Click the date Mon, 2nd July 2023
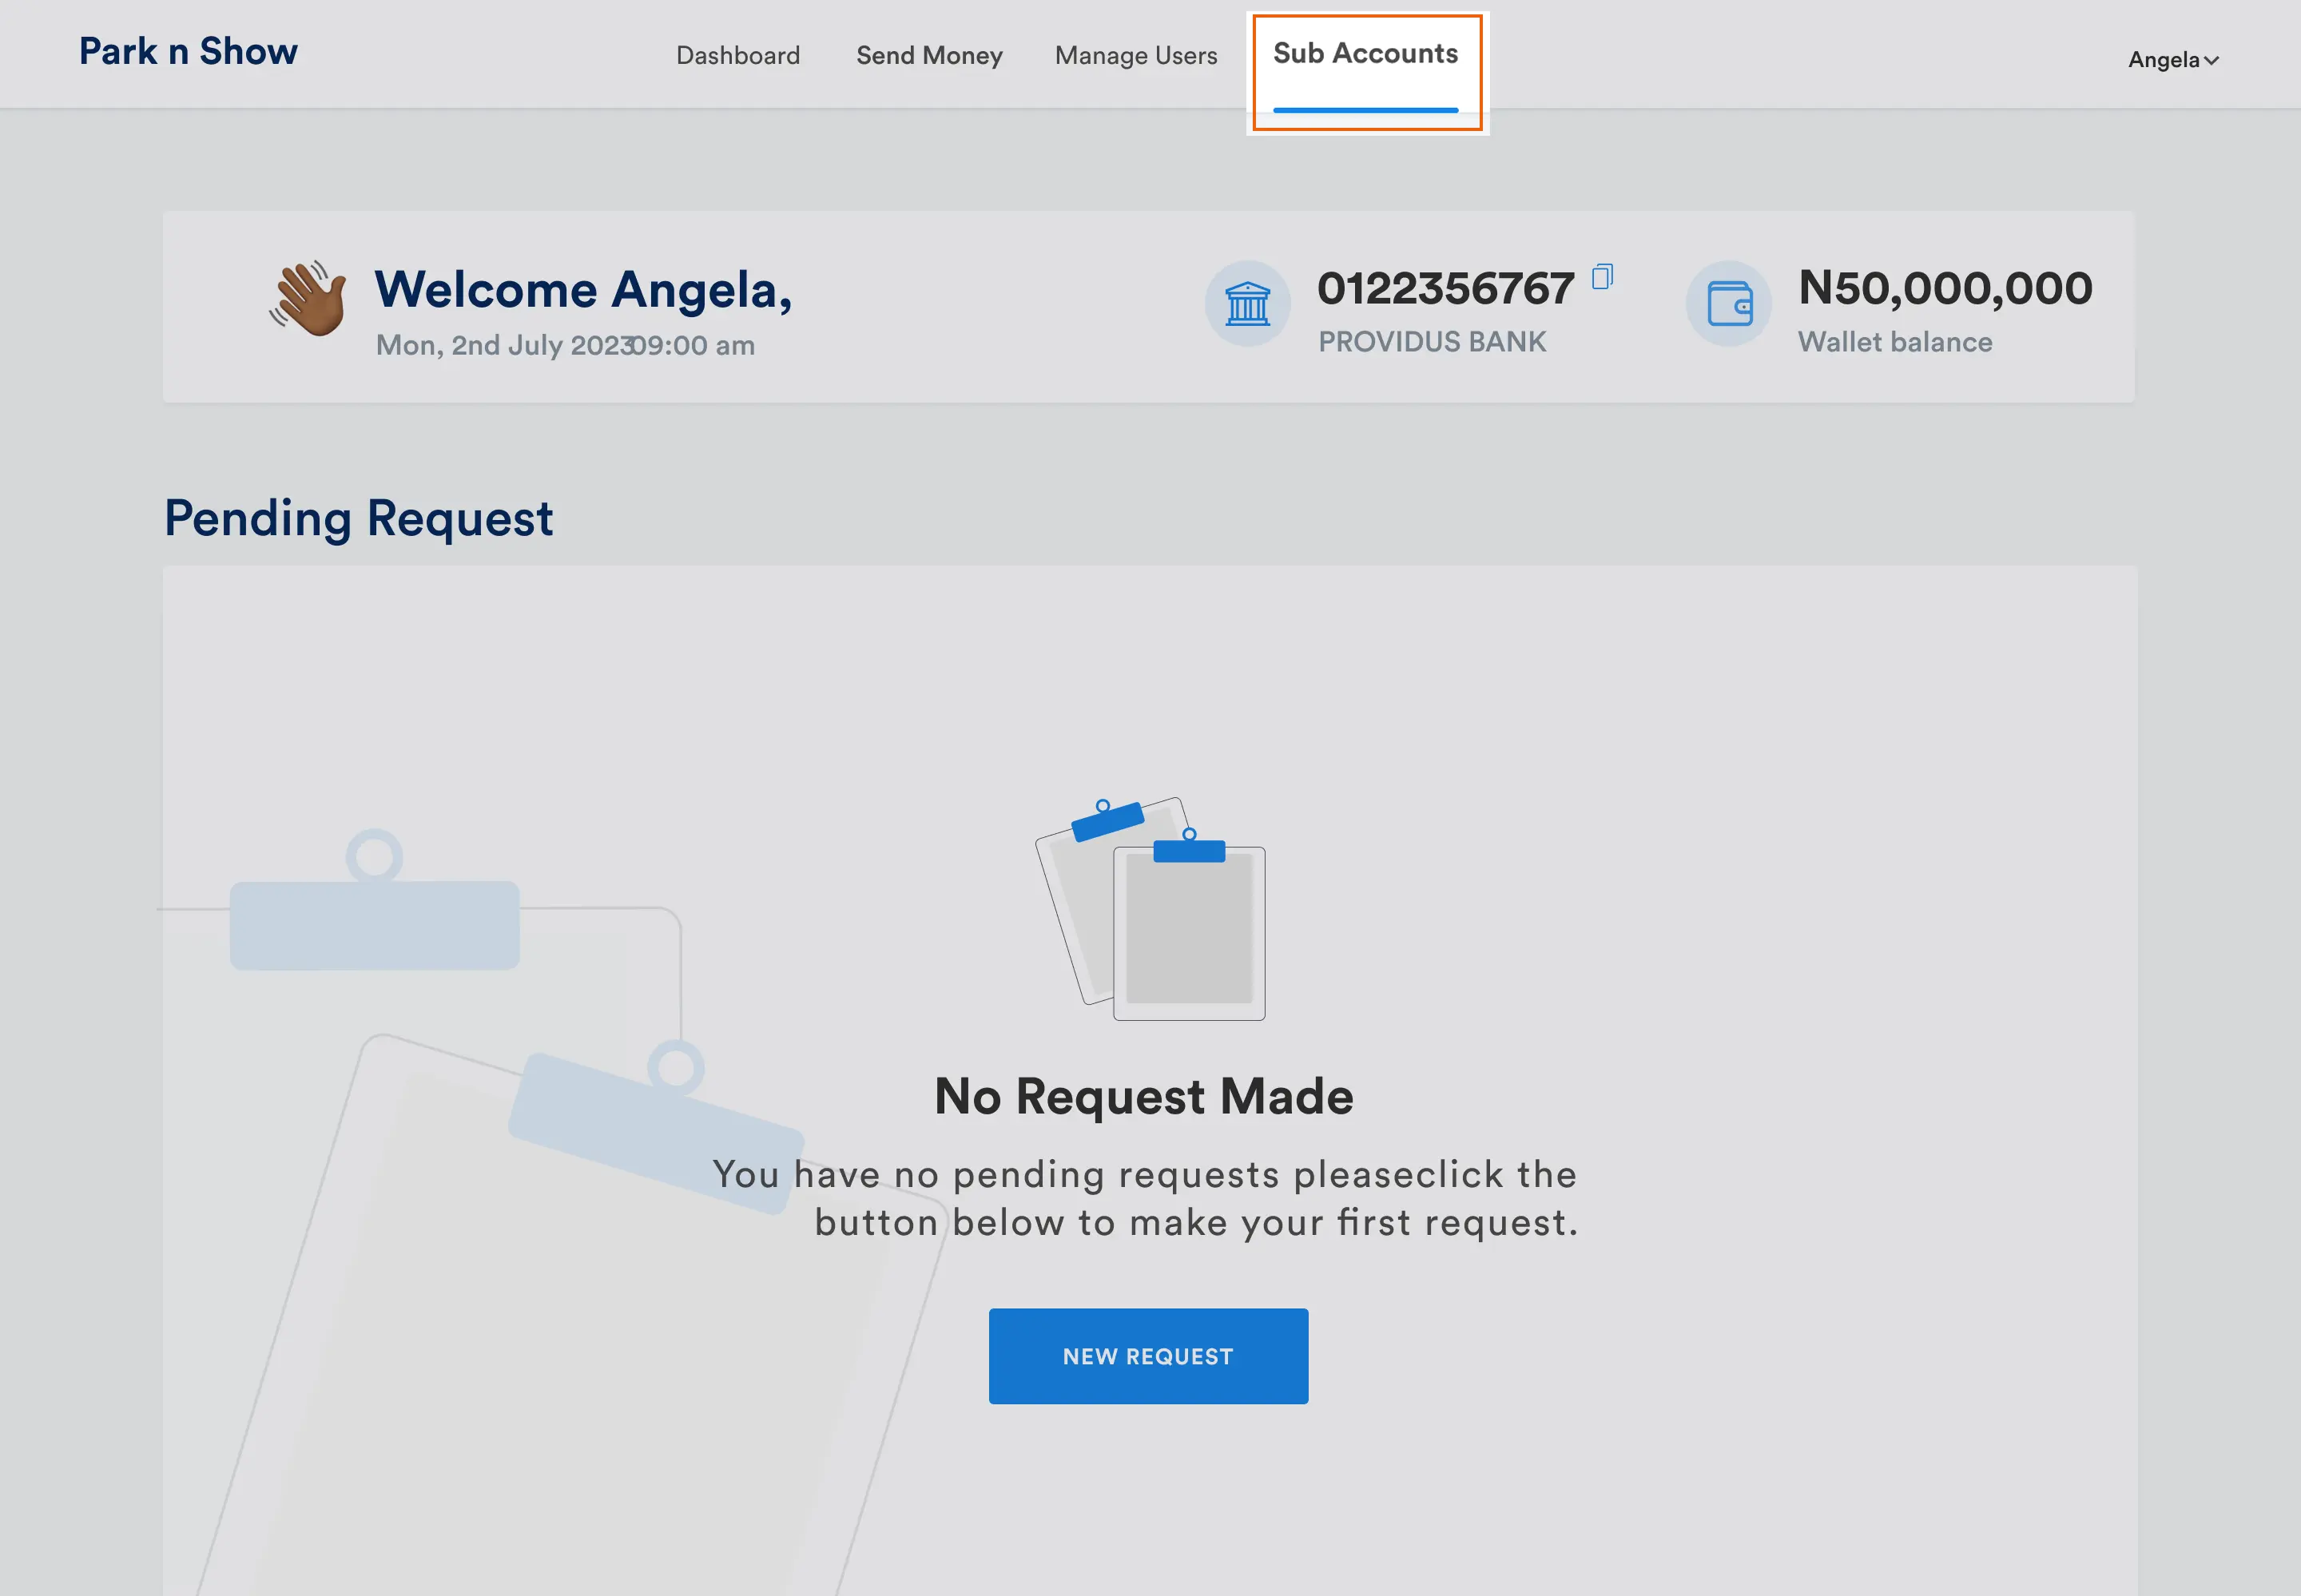The height and width of the screenshot is (1596, 2301). [x=505, y=345]
